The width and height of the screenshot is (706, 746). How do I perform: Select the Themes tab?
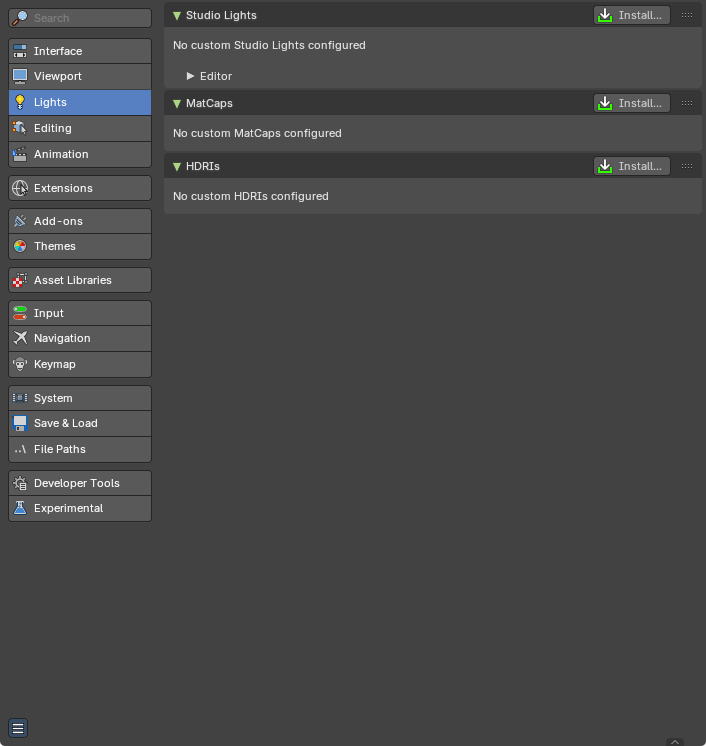click(80, 246)
